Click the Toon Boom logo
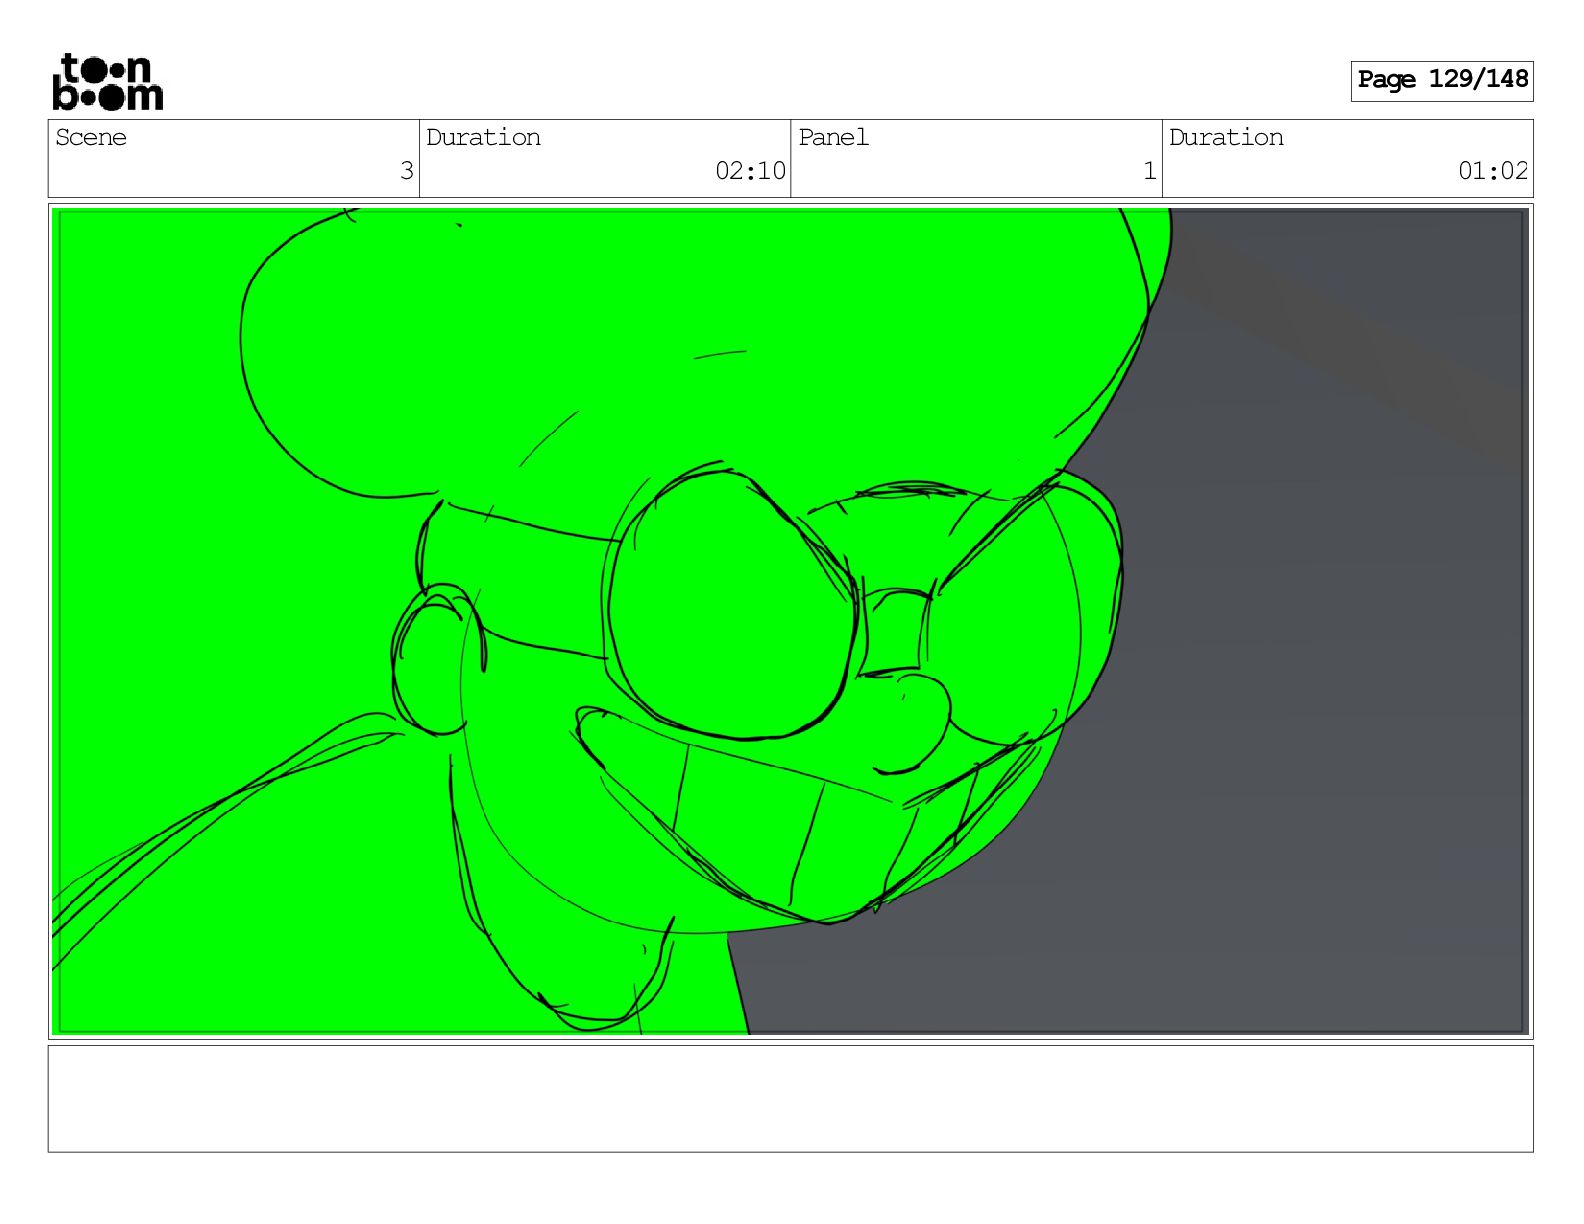Screen dimensions: 1584x1224 click(107, 81)
